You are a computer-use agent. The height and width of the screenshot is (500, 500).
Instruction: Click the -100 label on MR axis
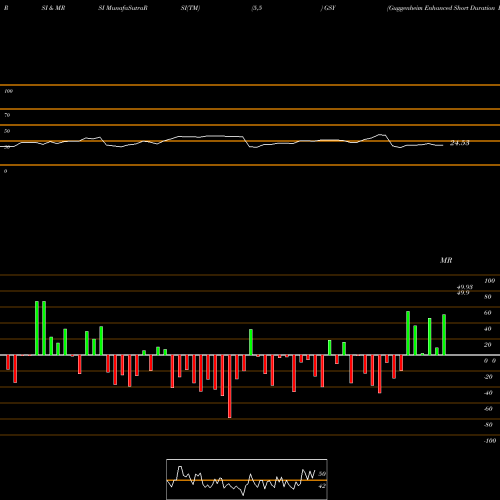pos(490,441)
